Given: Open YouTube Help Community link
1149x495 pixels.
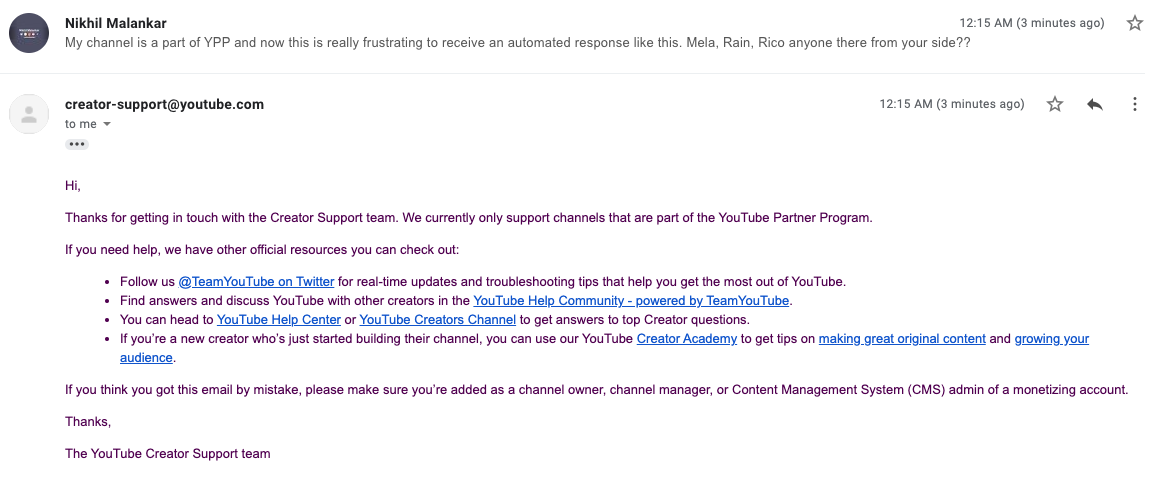Looking at the screenshot, I should [631, 301].
